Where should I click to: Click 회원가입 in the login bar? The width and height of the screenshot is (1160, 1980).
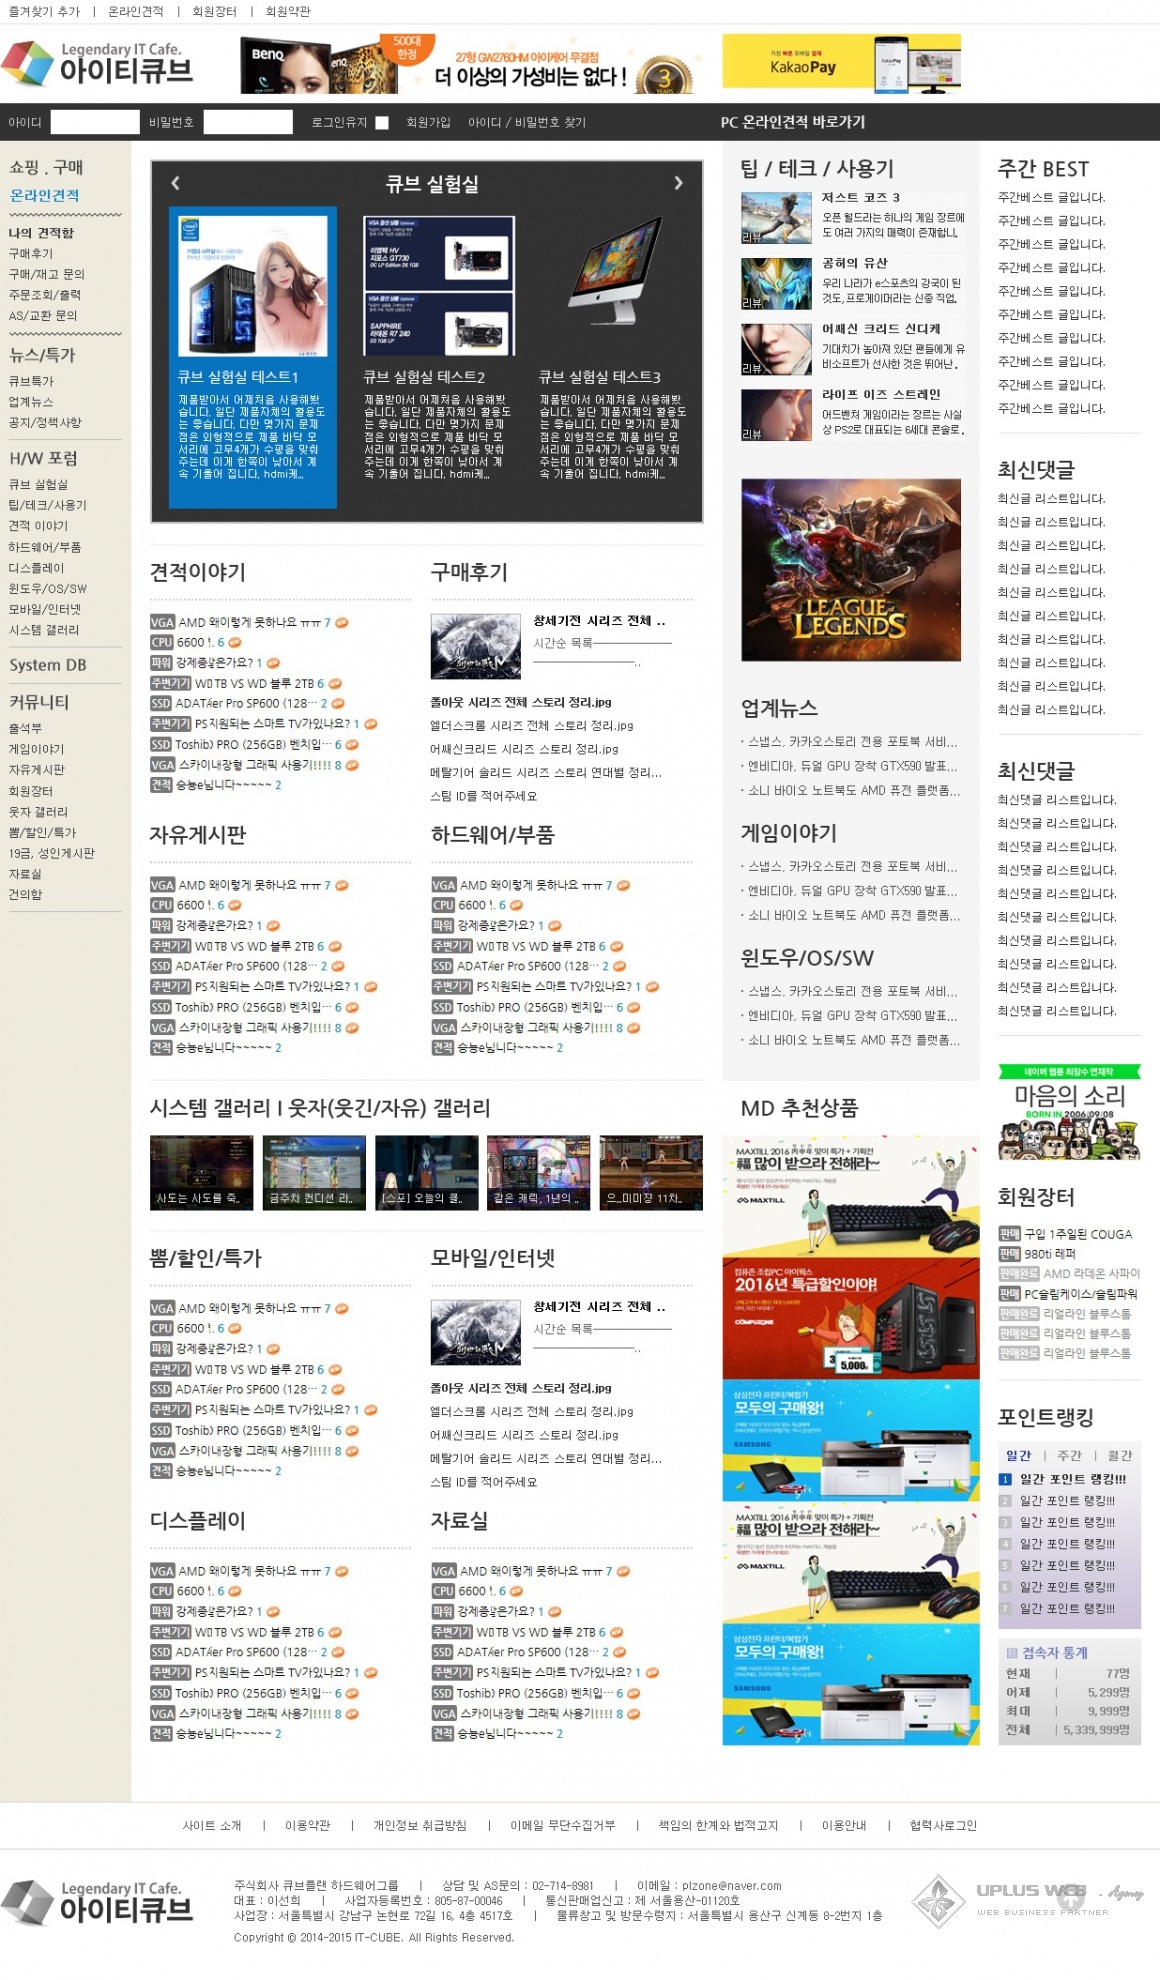[428, 122]
